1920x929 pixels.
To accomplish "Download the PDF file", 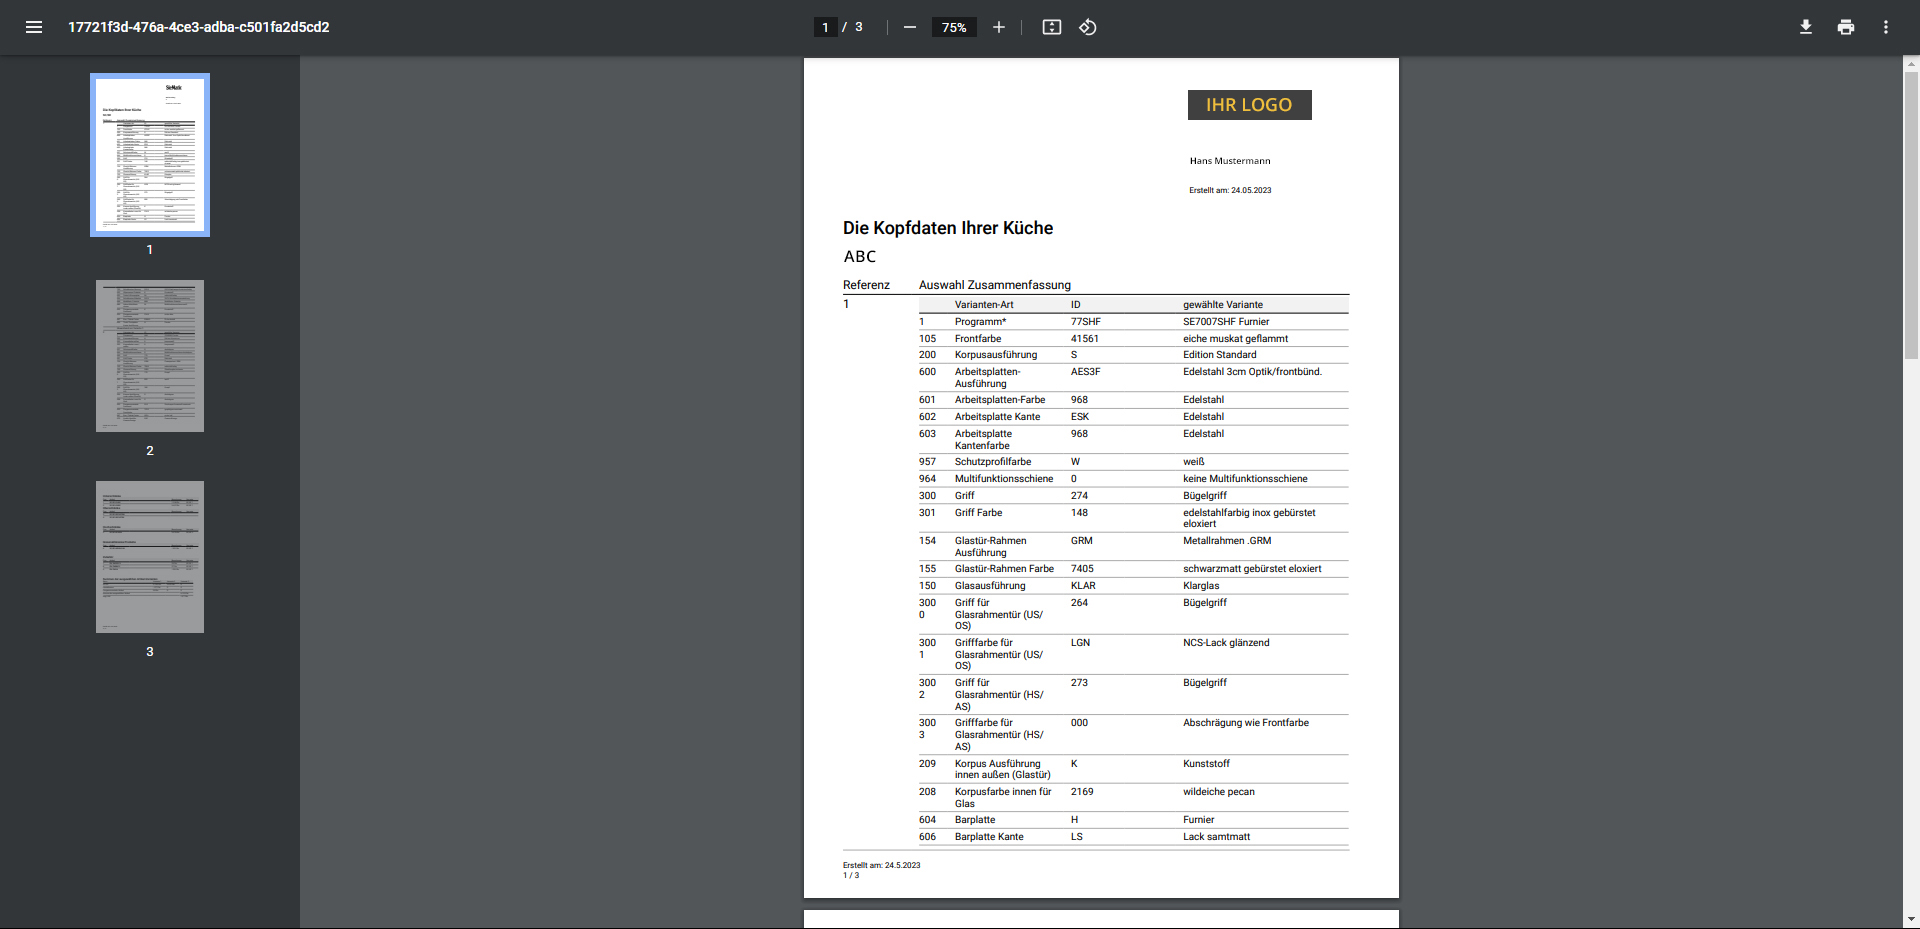I will (1805, 27).
